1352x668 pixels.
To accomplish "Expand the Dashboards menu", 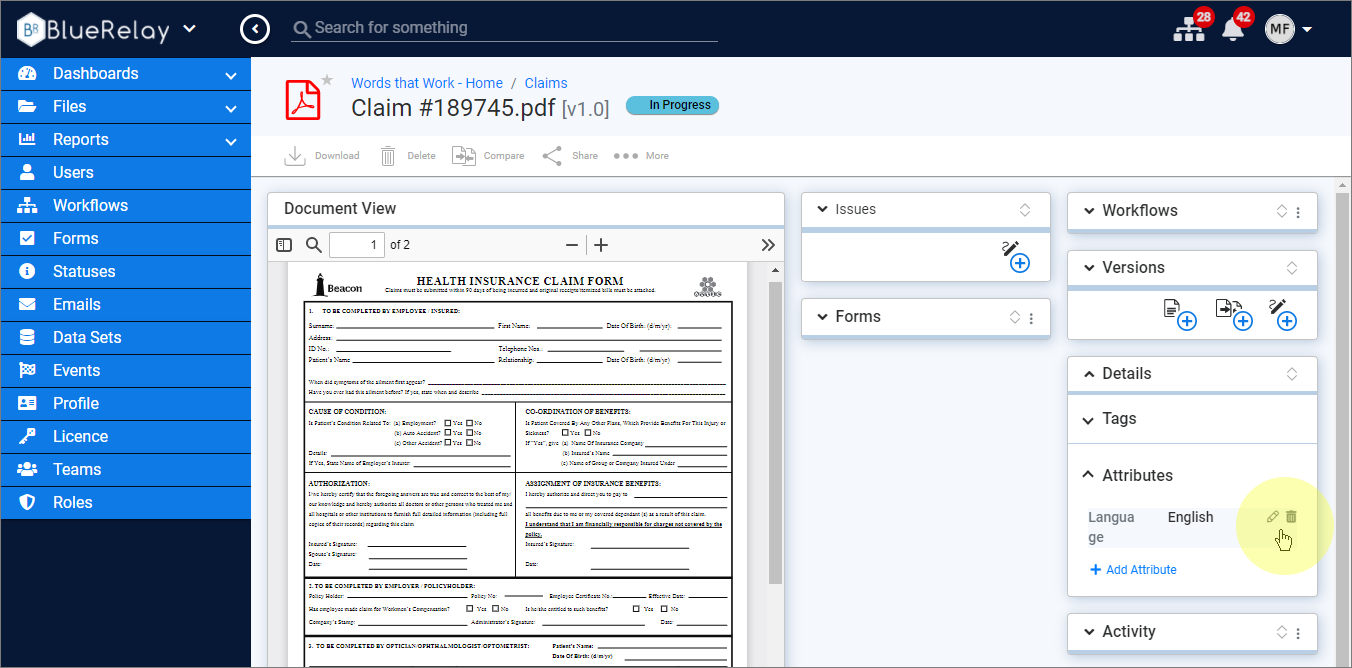I will tap(126, 74).
